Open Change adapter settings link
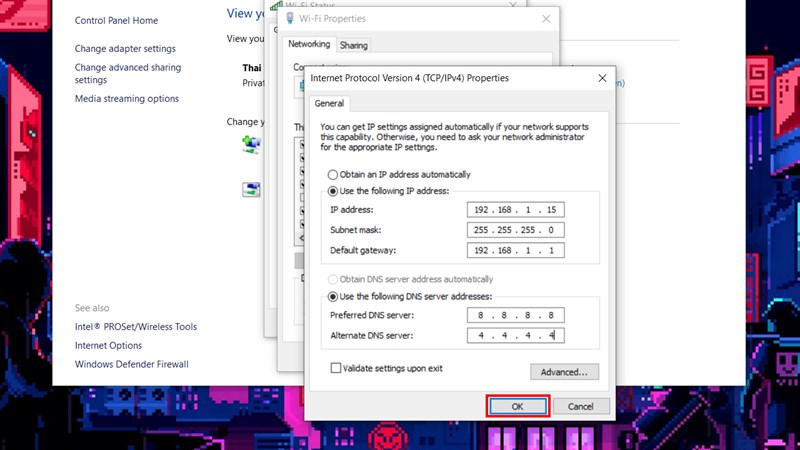 click(x=125, y=49)
